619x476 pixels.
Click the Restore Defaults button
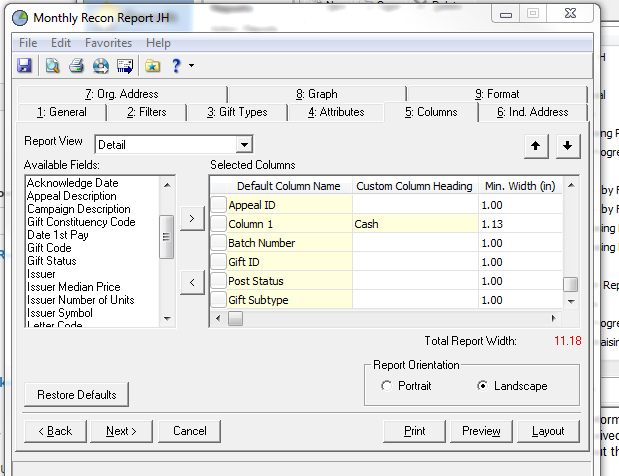point(77,395)
